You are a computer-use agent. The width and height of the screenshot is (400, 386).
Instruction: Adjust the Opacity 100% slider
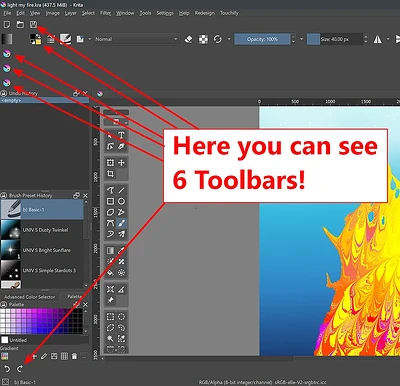[x=262, y=39]
